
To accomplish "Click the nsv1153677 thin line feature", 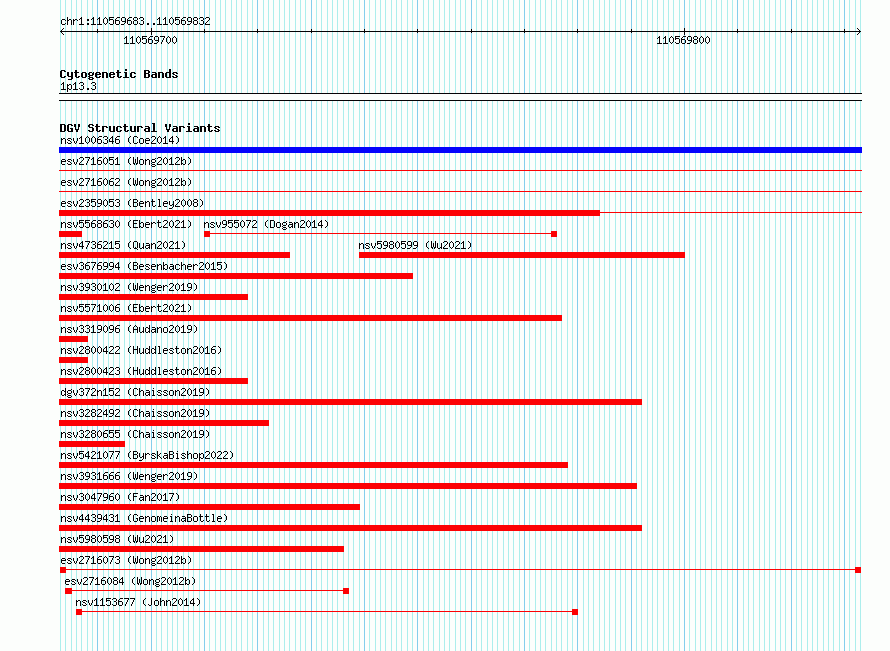I will [x=327, y=612].
